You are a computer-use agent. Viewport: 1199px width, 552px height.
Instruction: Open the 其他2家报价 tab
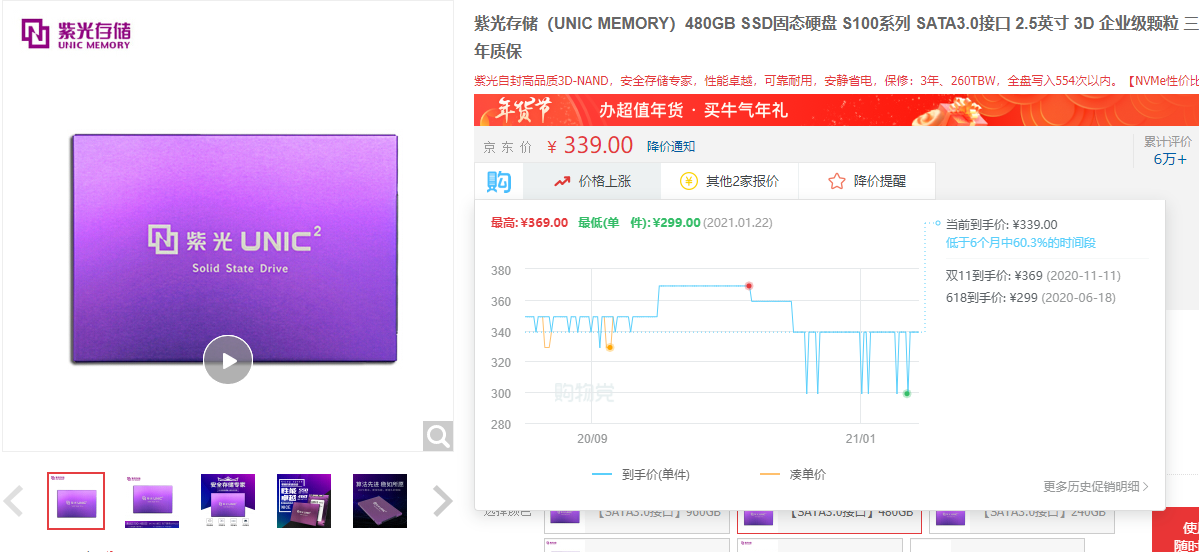729,182
